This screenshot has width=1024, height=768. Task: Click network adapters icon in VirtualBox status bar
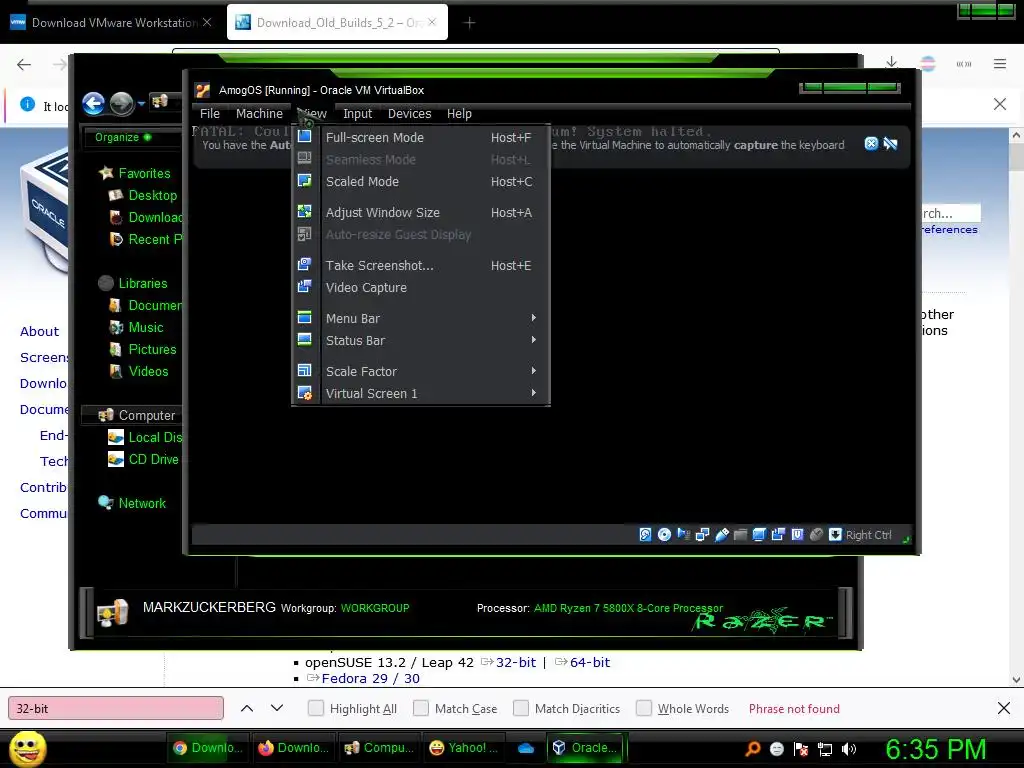pyautogui.click(x=702, y=535)
